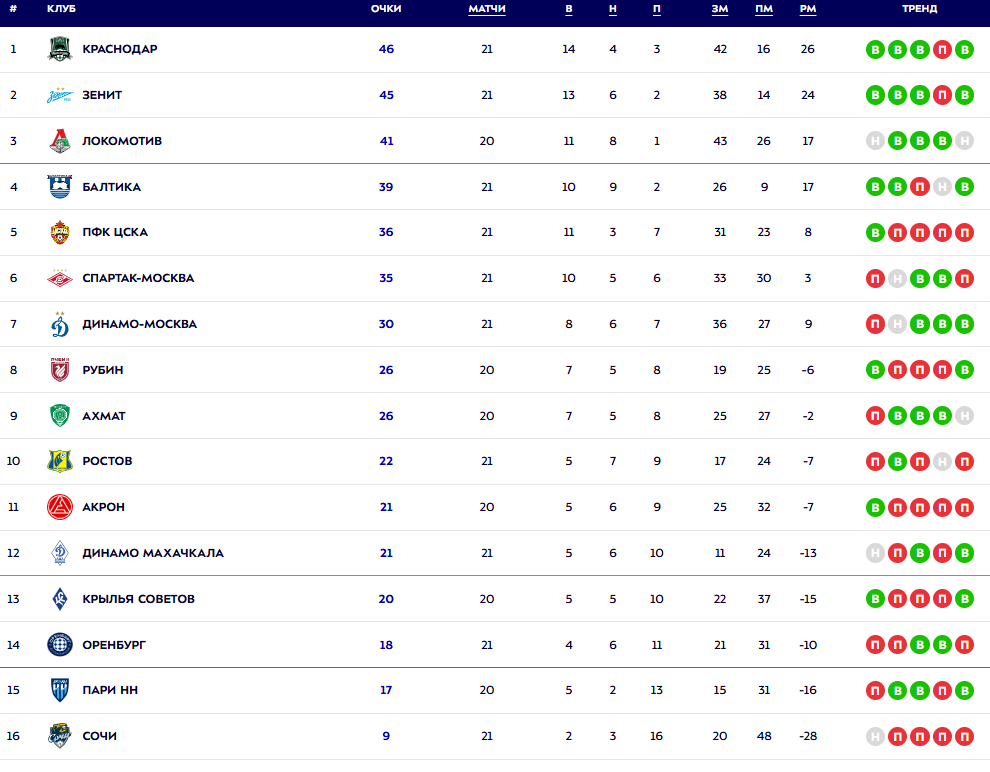This screenshot has width=990, height=772.
Task: Sort standings by РМ column header
Action: [808, 9]
